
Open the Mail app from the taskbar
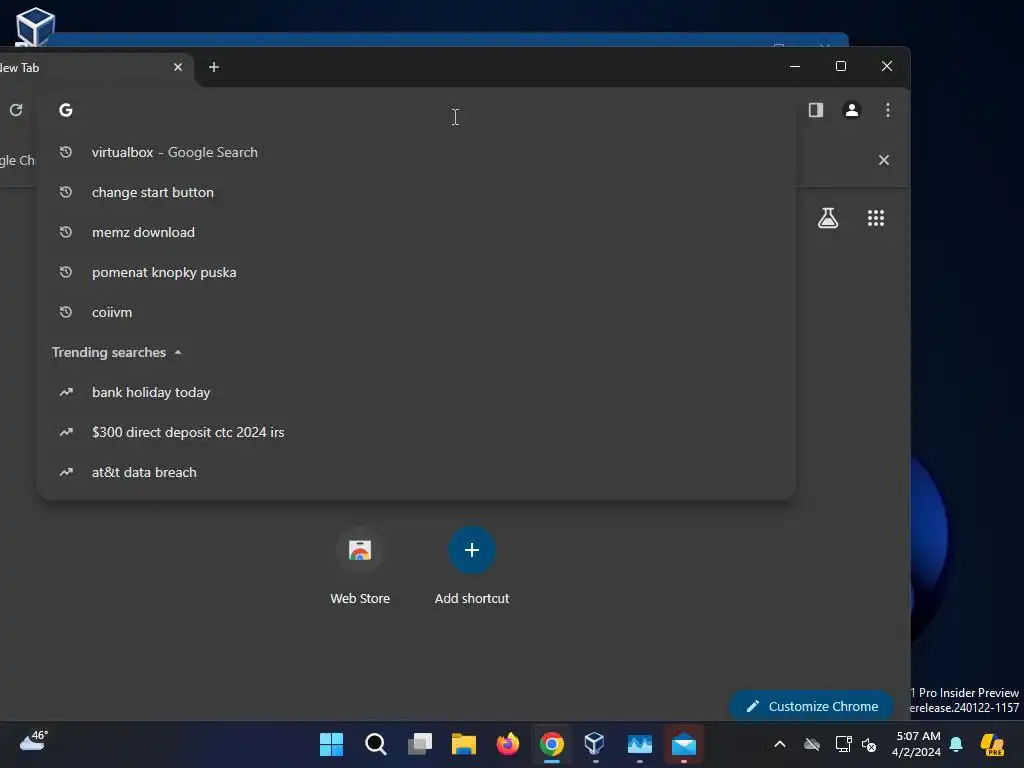pyautogui.click(x=684, y=744)
